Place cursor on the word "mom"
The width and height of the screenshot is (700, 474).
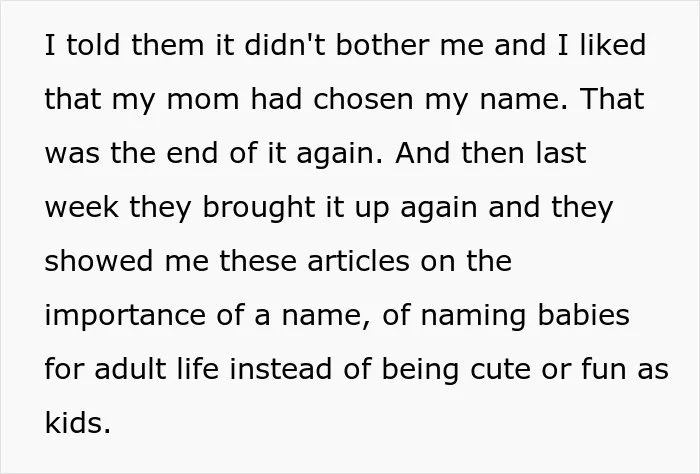click(203, 99)
